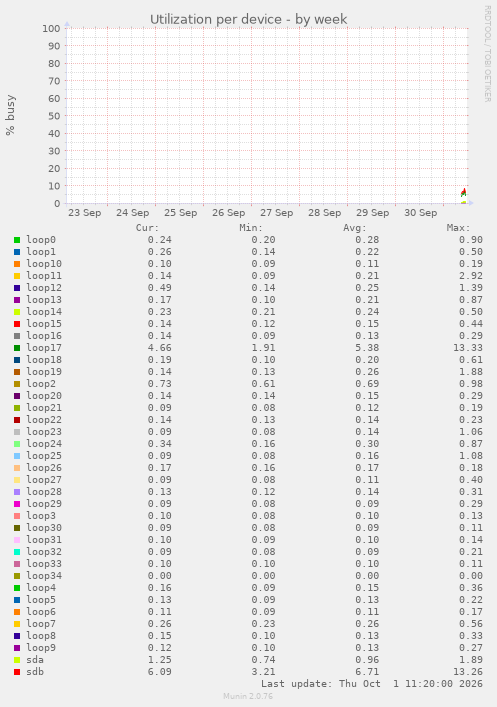Click the 'loop24' legend label
Image resolution: width=497 pixels, height=707 pixels.
(44, 444)
